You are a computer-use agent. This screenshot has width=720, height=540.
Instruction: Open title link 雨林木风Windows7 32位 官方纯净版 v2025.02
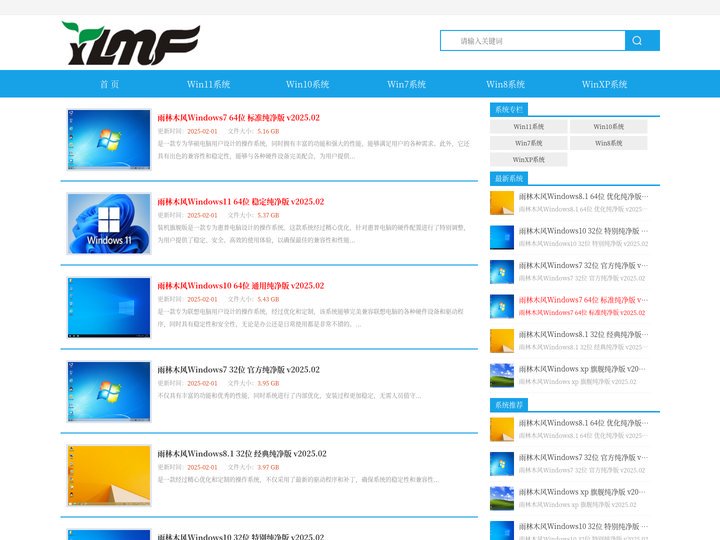coord(238,370)
